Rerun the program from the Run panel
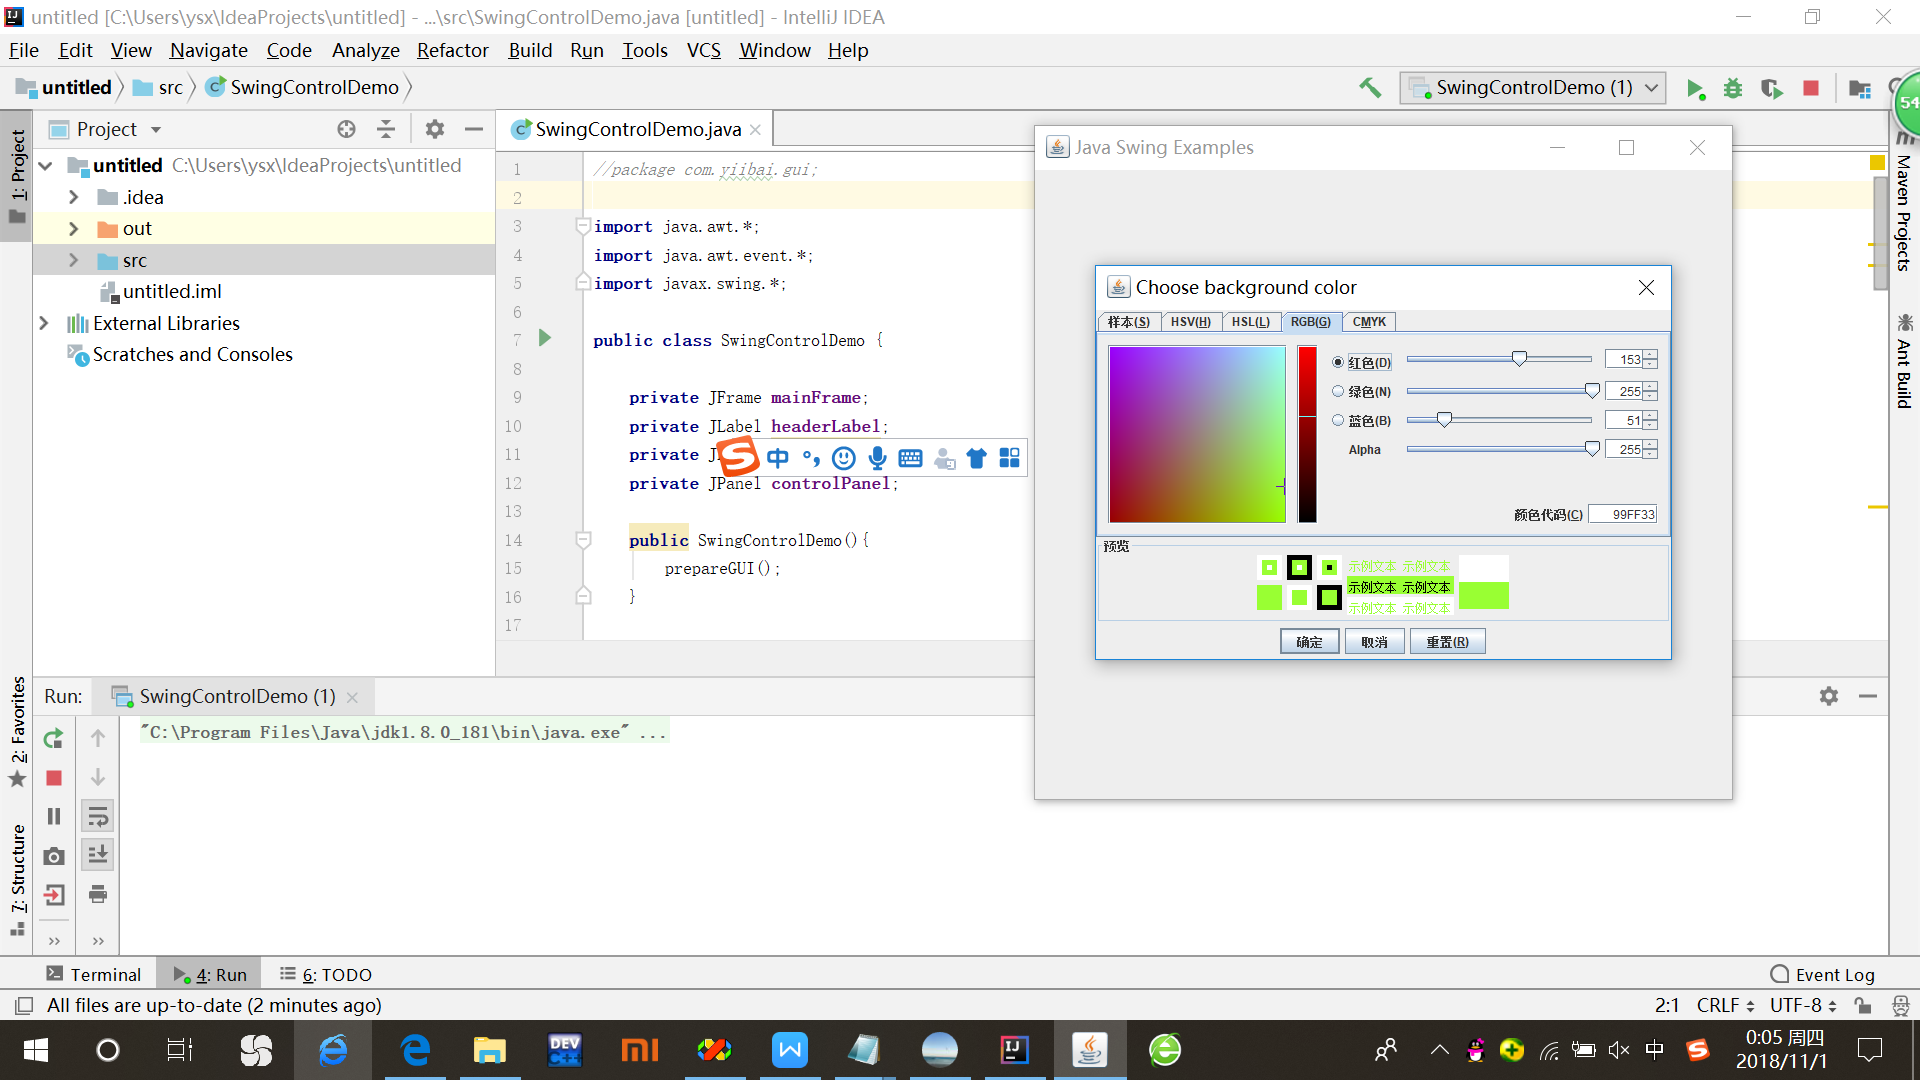Image resolution: width=1920 pixels, height=1080 pixels. (x=53, y=740)
